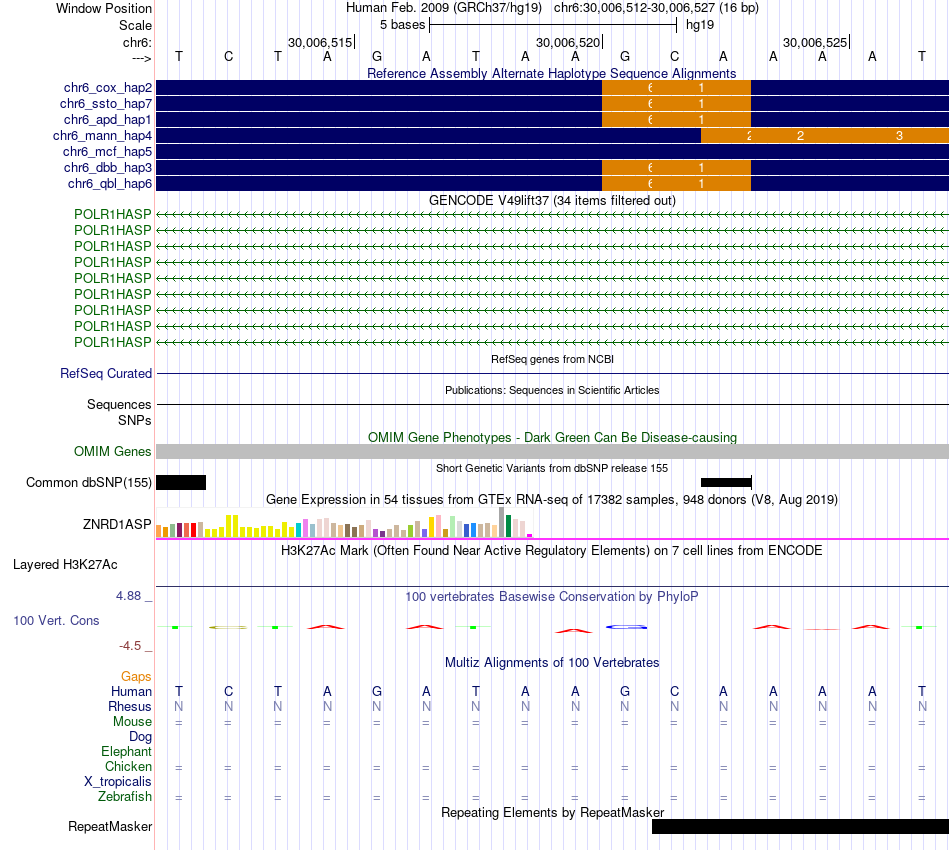950x850 pixels.
Task: Click the Elephant alignment row label
Action: pos(126,751)
